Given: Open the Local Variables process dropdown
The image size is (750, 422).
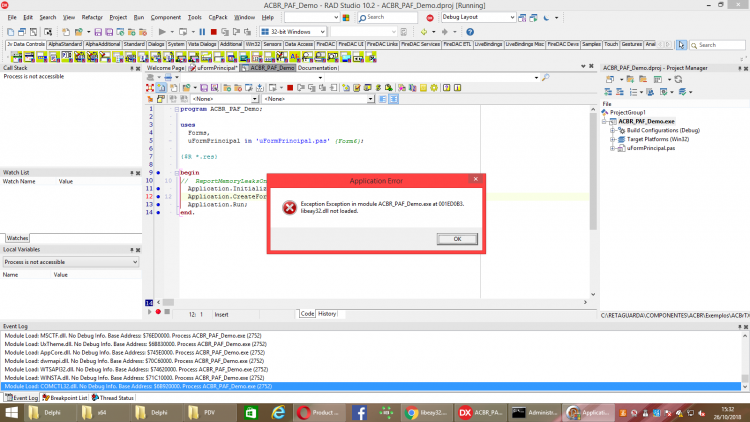Looking at the screenshot, I should tap(135, 262).
